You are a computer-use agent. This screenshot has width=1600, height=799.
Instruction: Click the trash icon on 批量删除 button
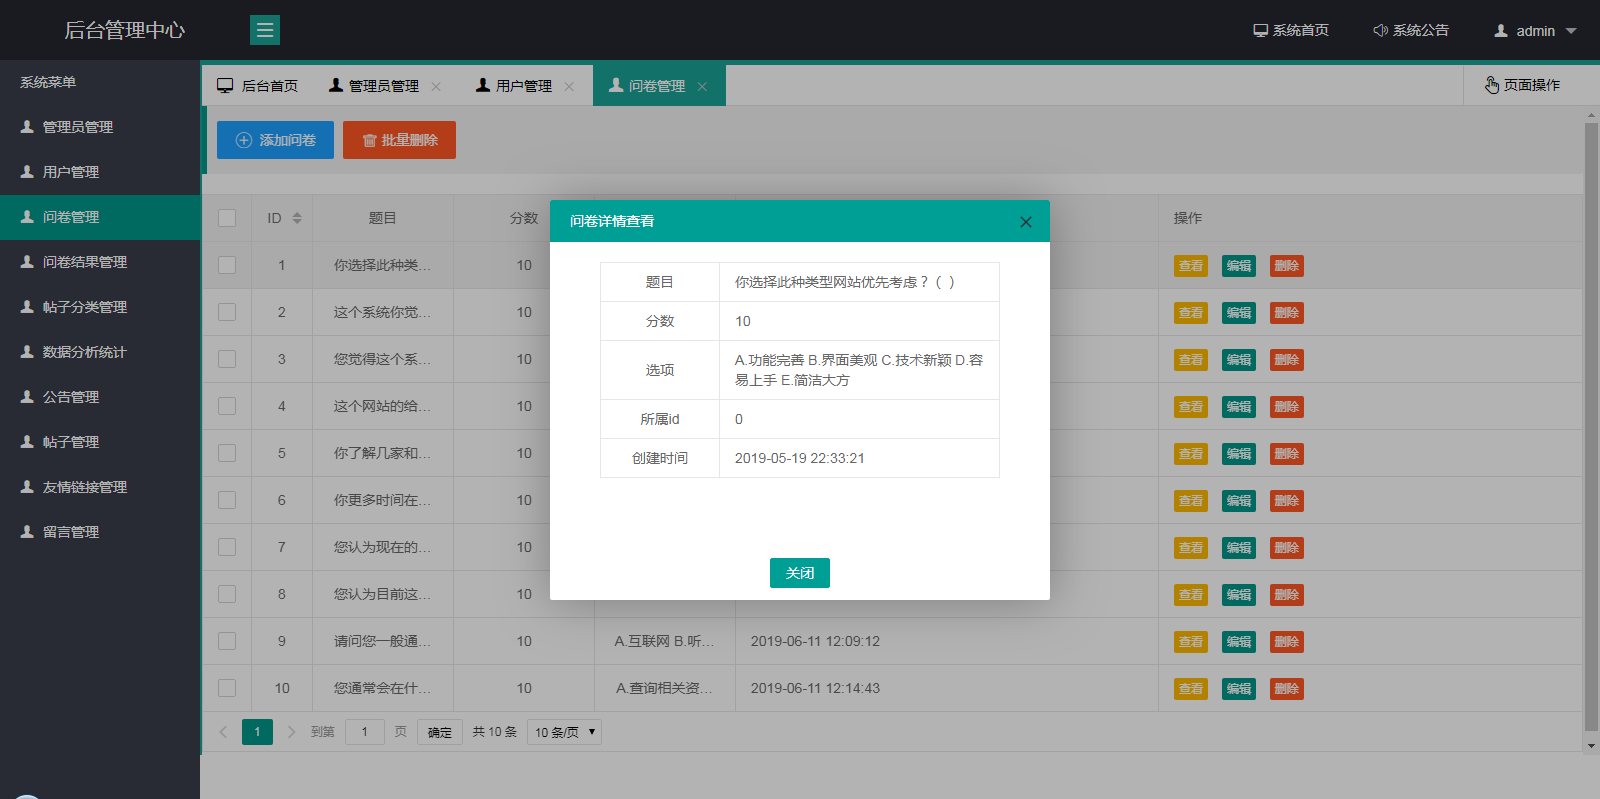click(369, 140)
